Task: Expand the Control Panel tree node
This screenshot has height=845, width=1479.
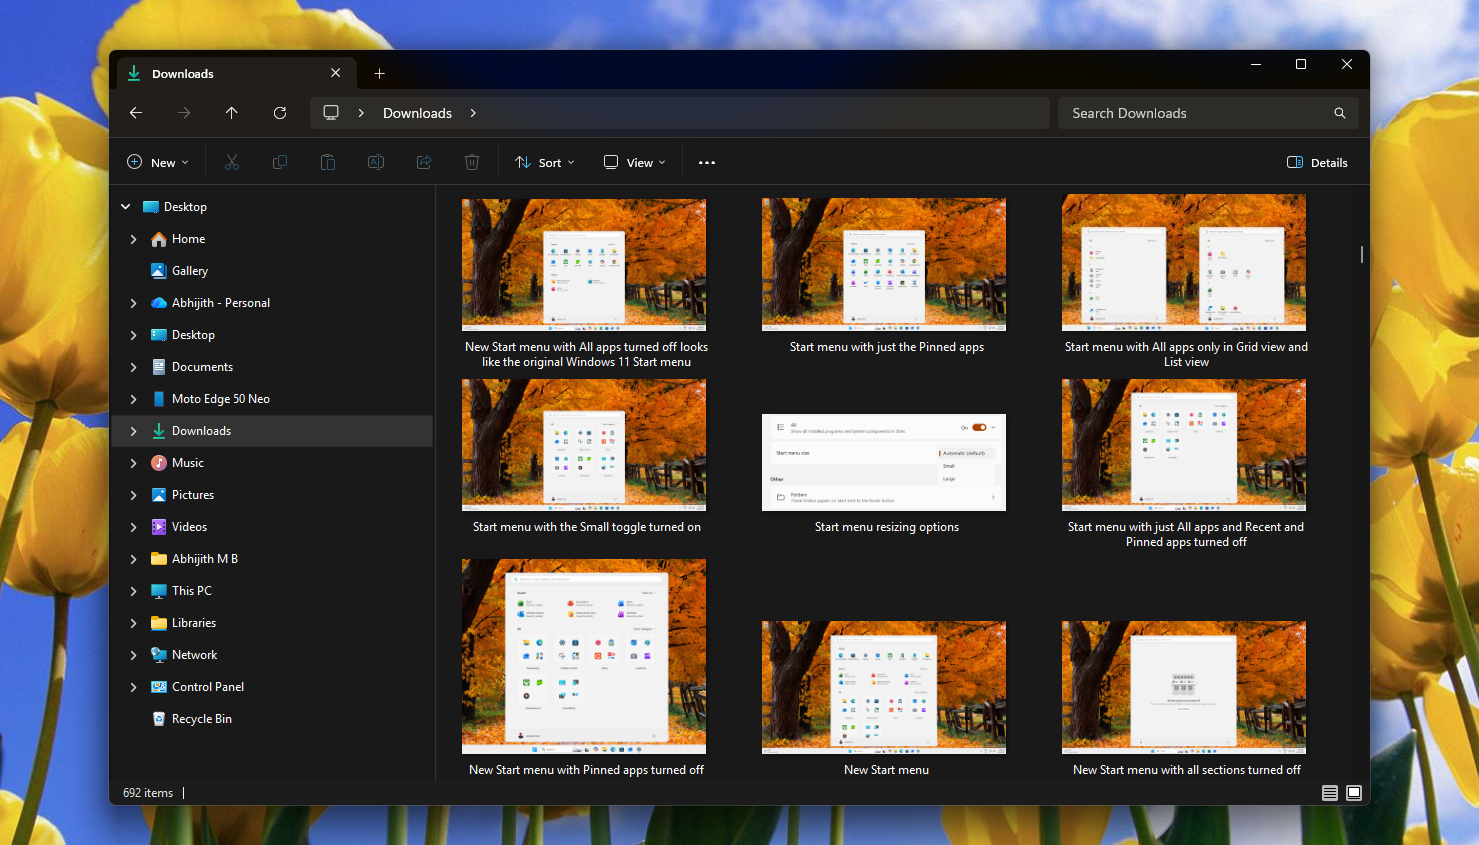Action: (x=133, y=687)
